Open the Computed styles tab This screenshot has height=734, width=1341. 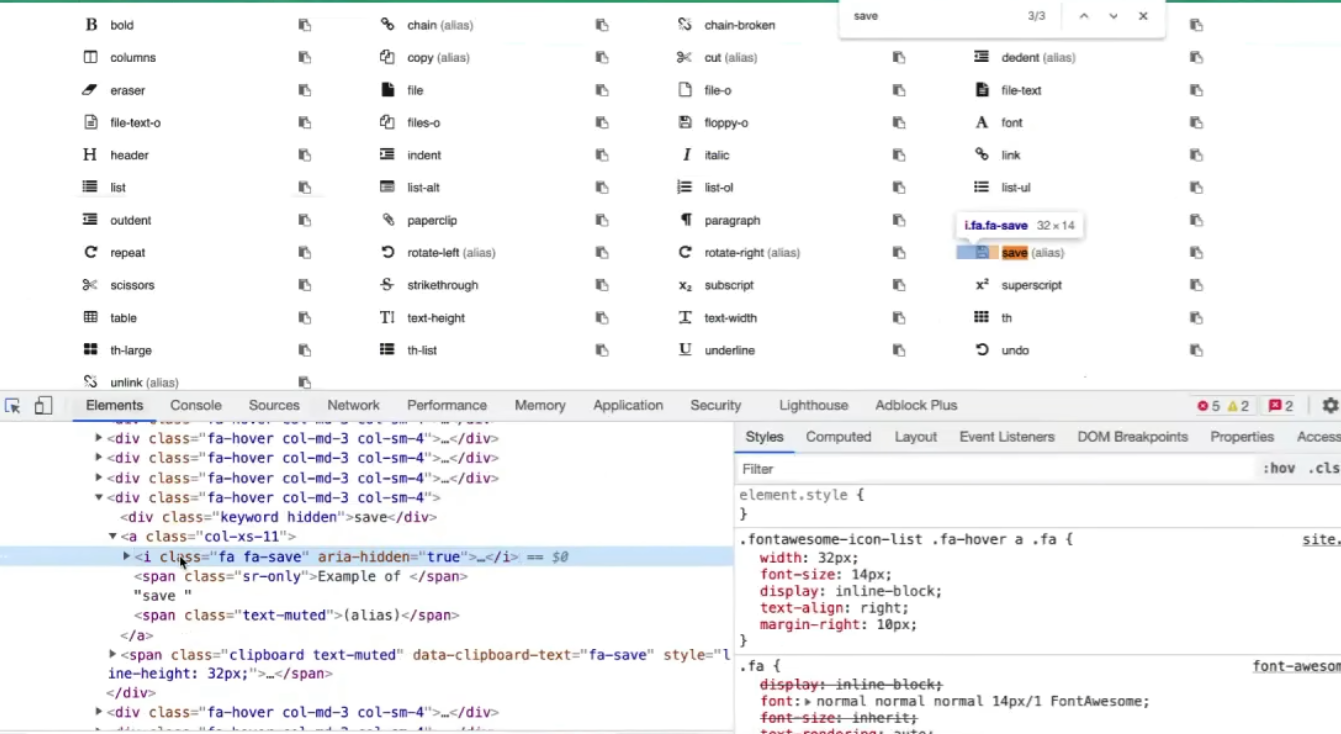tap(838, 437)
